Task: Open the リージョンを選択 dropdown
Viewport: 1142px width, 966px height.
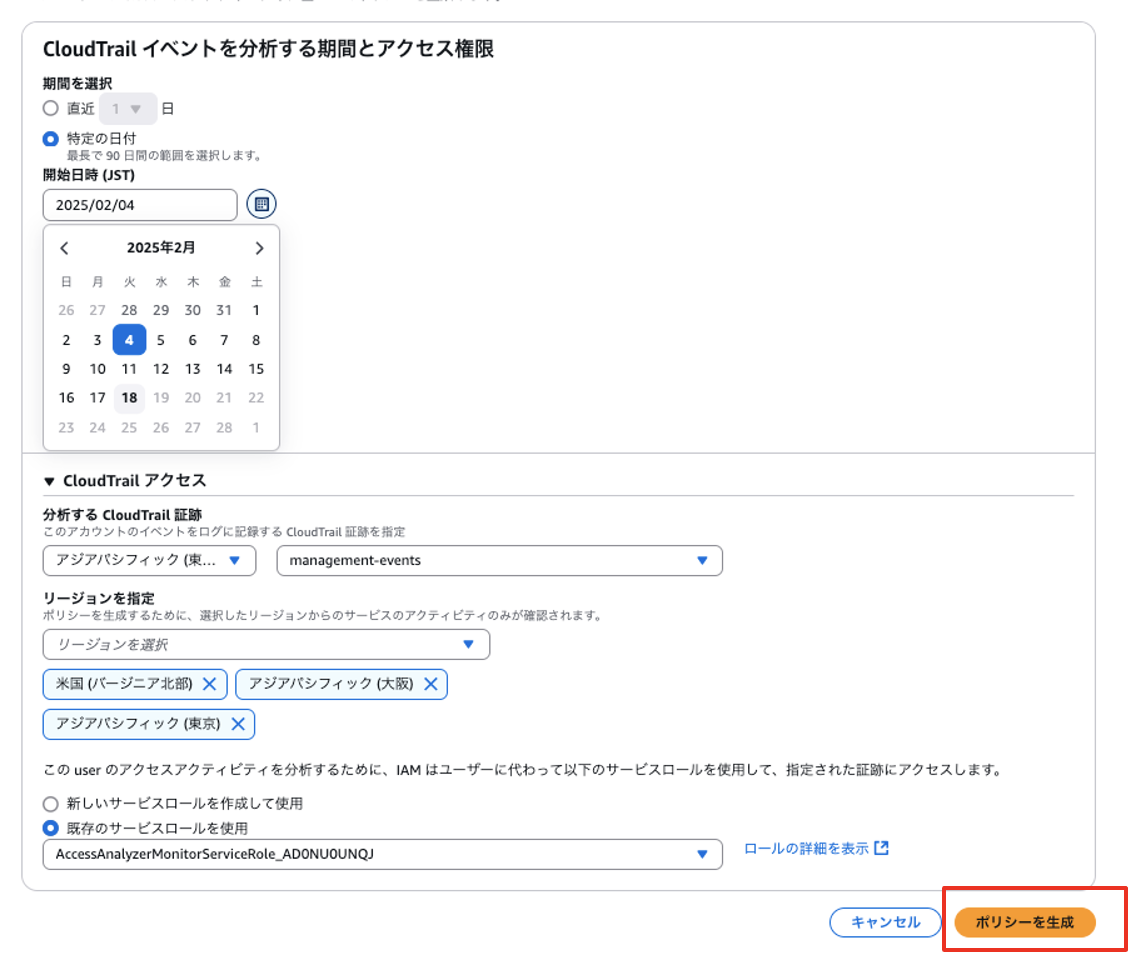Action: coord(266,644)
